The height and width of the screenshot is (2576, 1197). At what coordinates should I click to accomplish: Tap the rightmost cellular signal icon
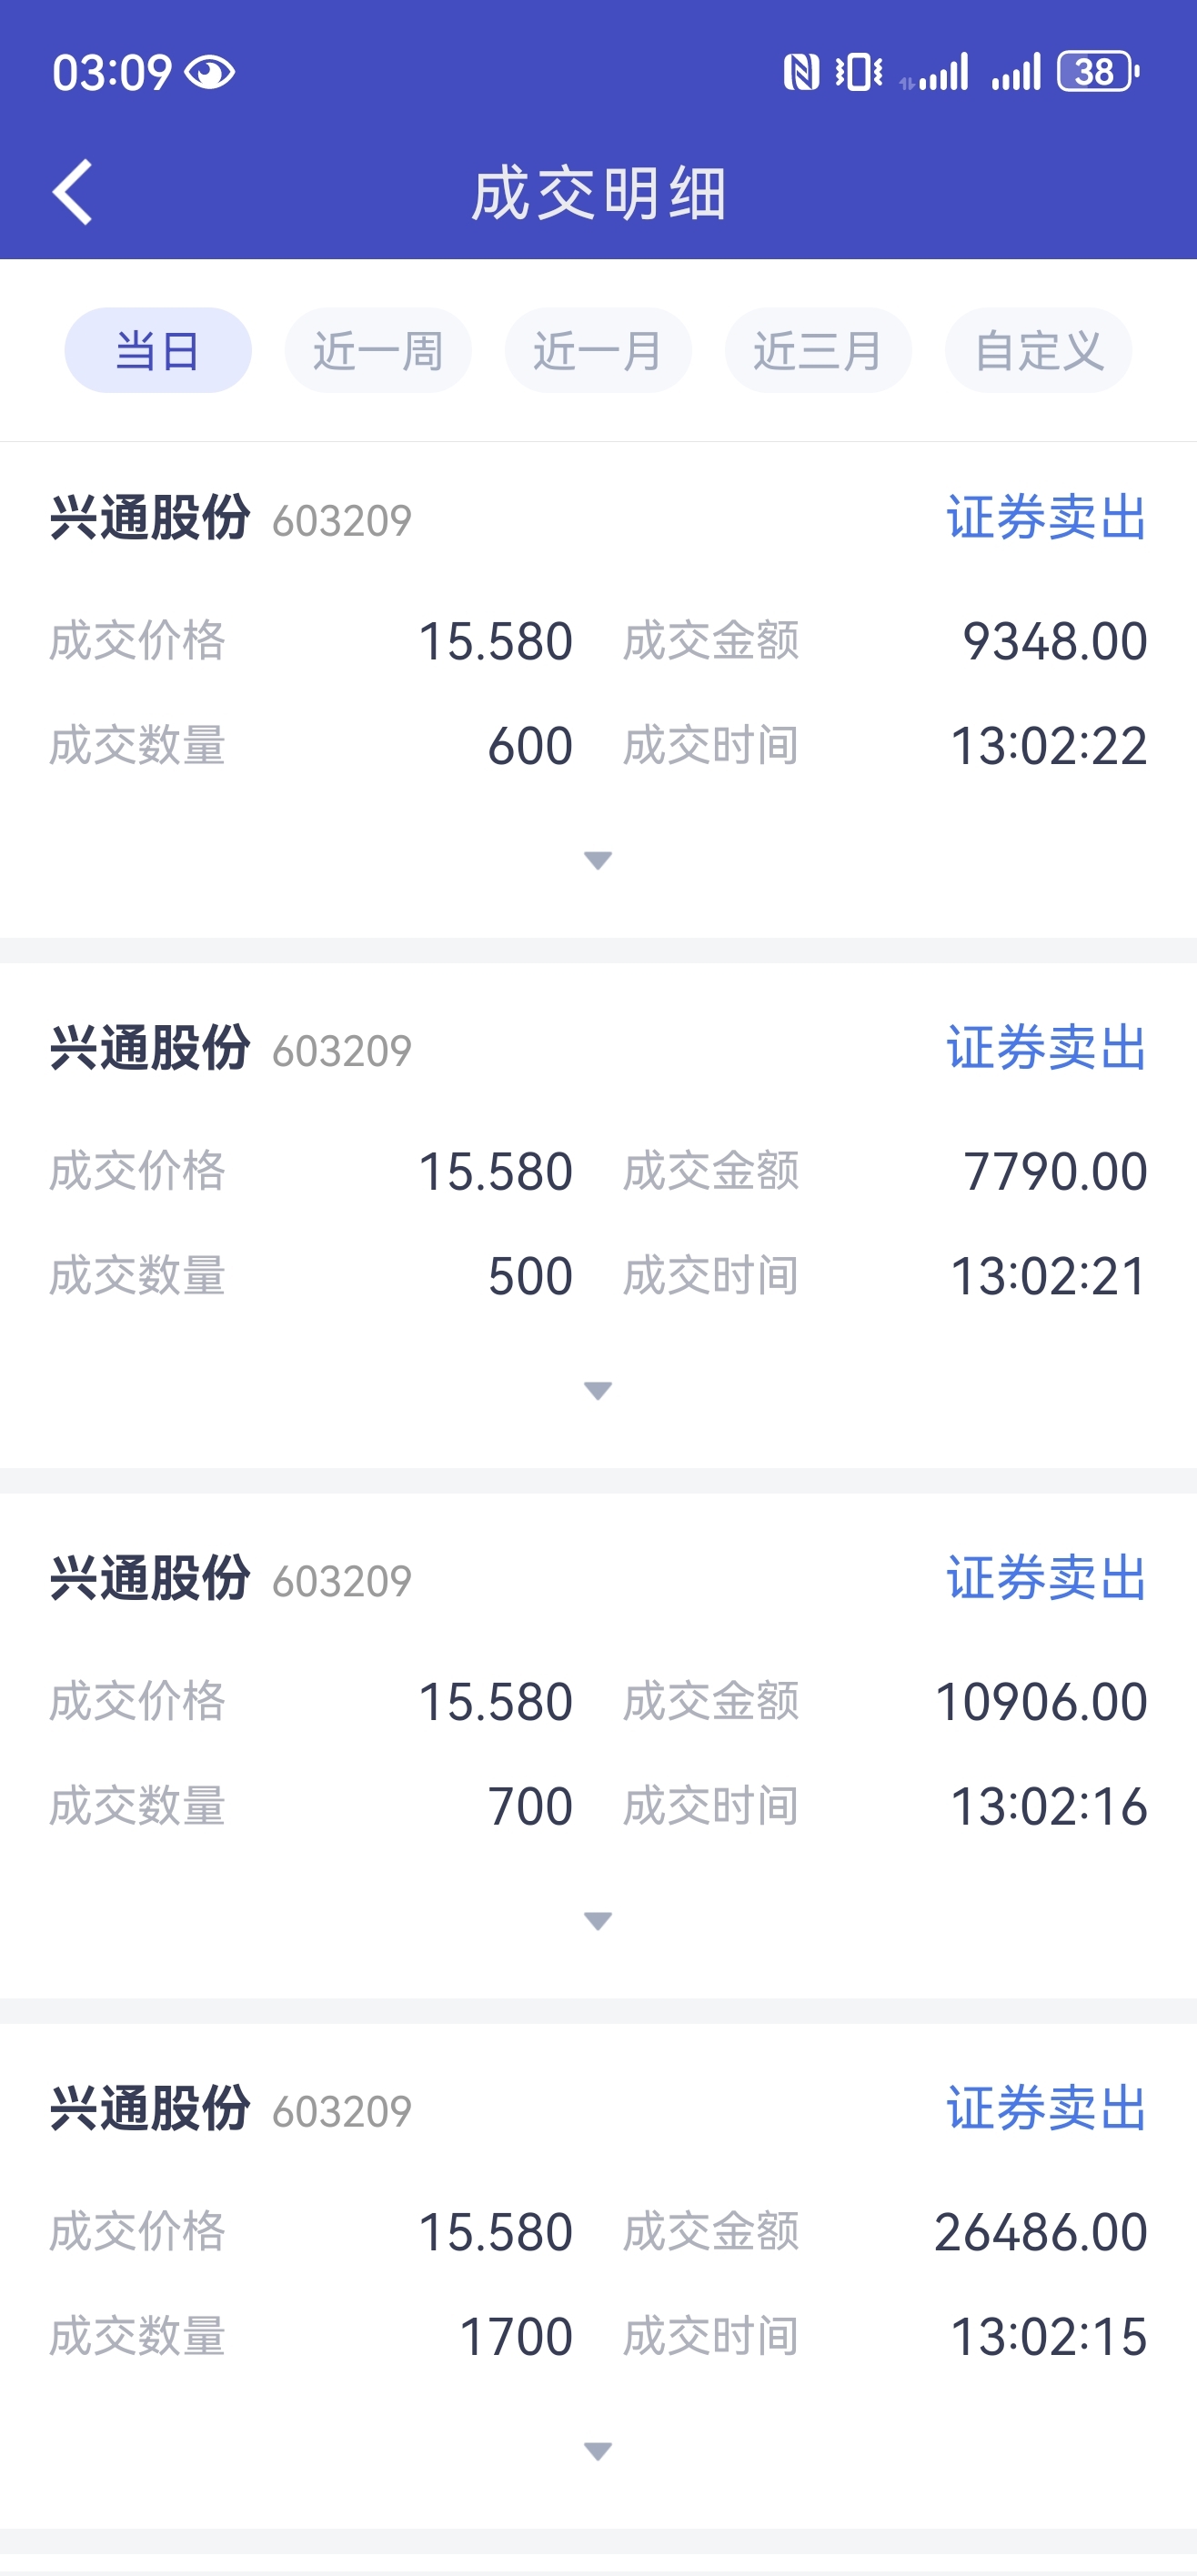tap(1016, 72)
